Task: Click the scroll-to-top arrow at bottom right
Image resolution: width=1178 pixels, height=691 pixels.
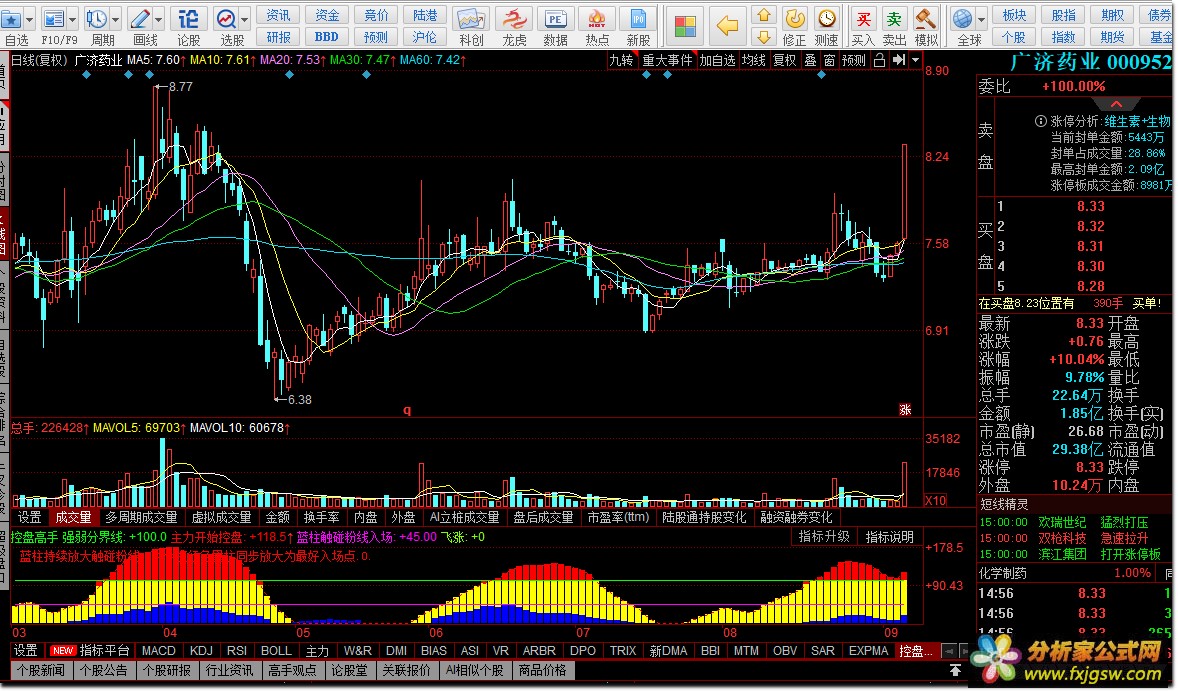Action: click(x=956, y=670)
